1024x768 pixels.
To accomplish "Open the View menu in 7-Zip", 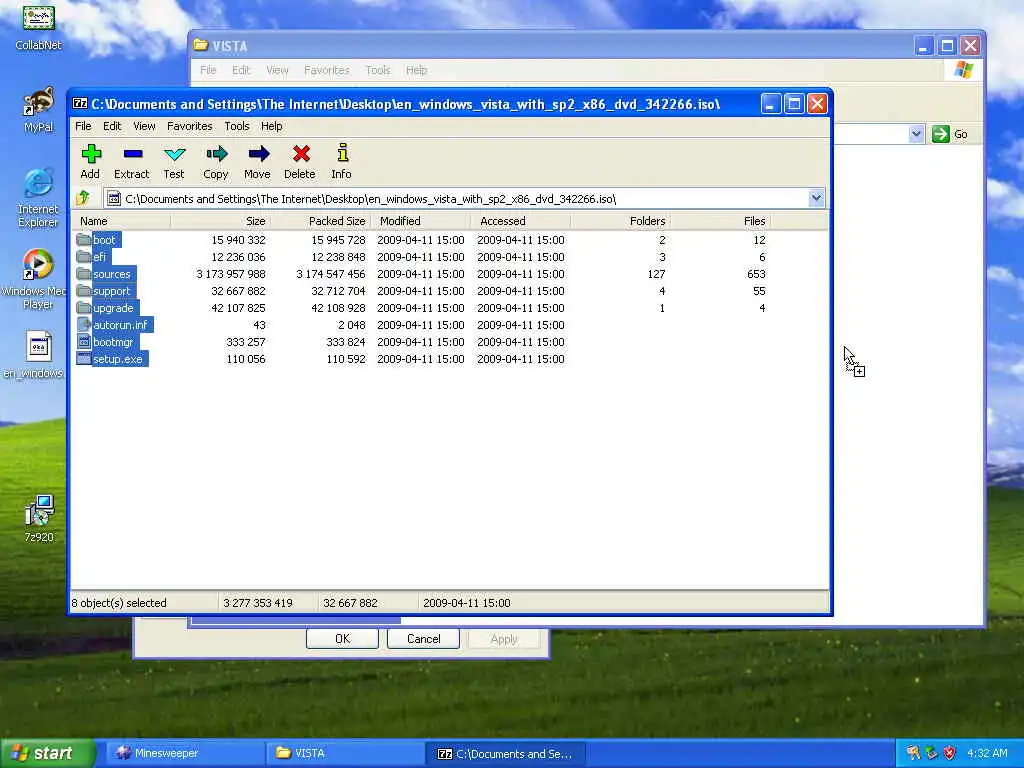I will coord(144,126).
